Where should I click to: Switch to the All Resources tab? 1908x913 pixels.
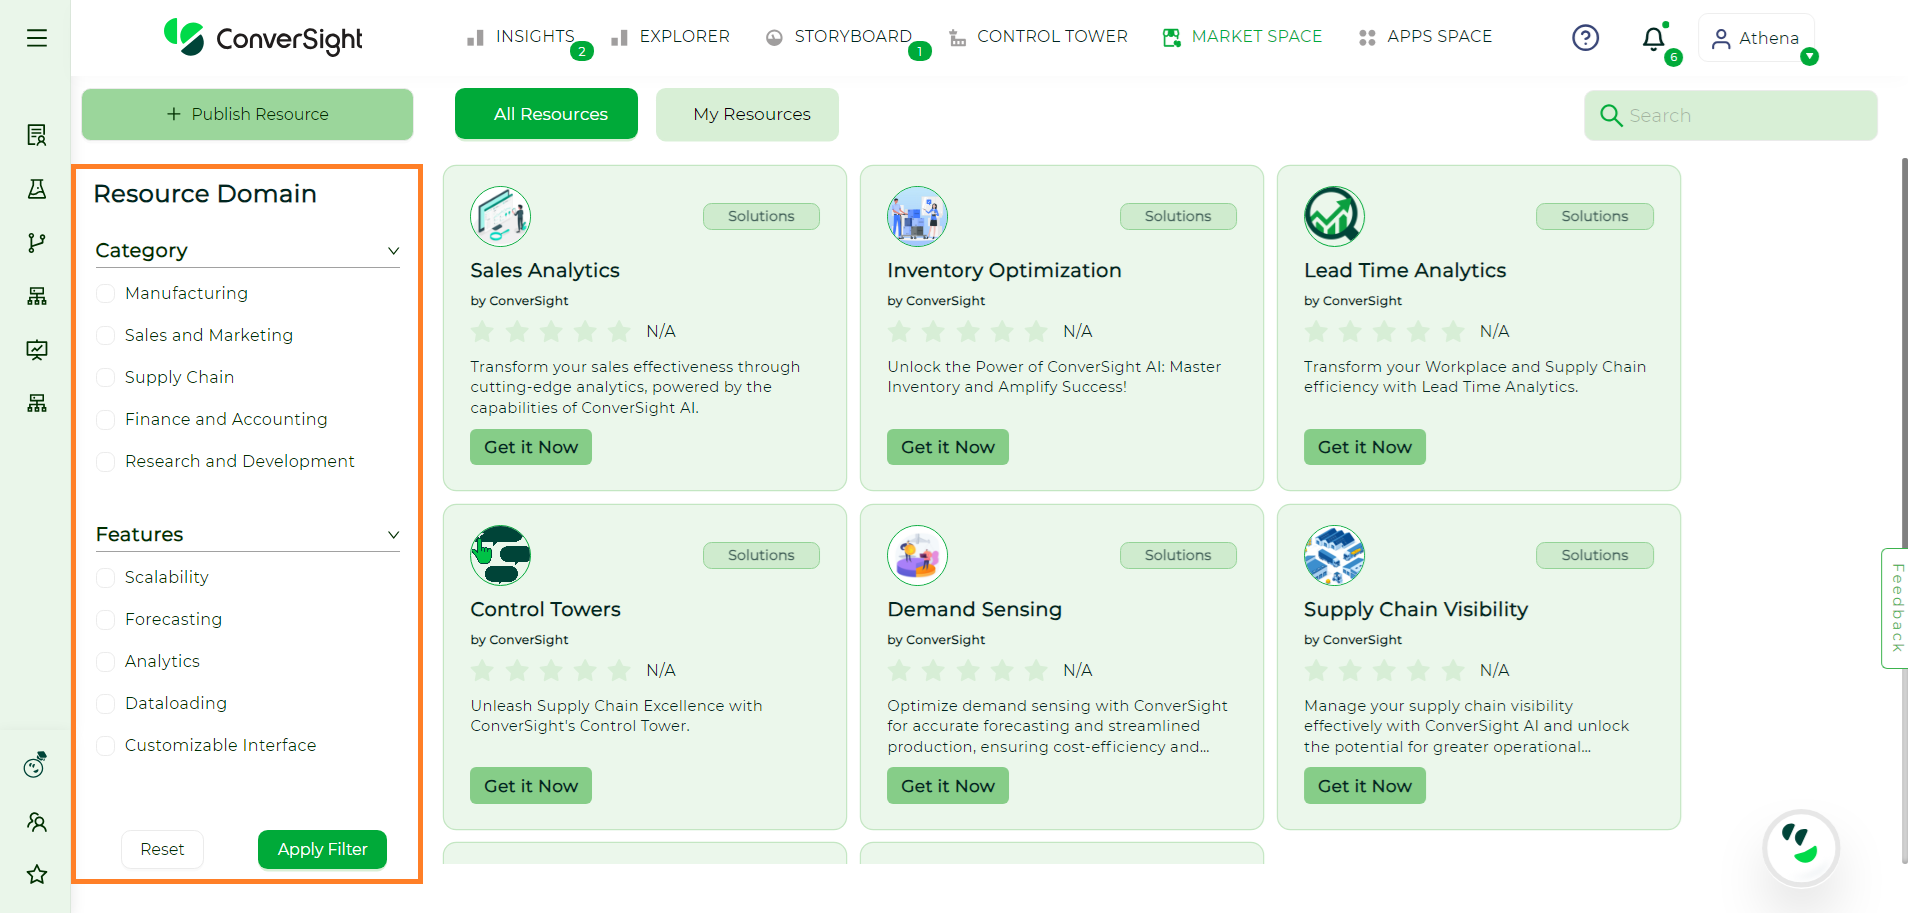546,114
